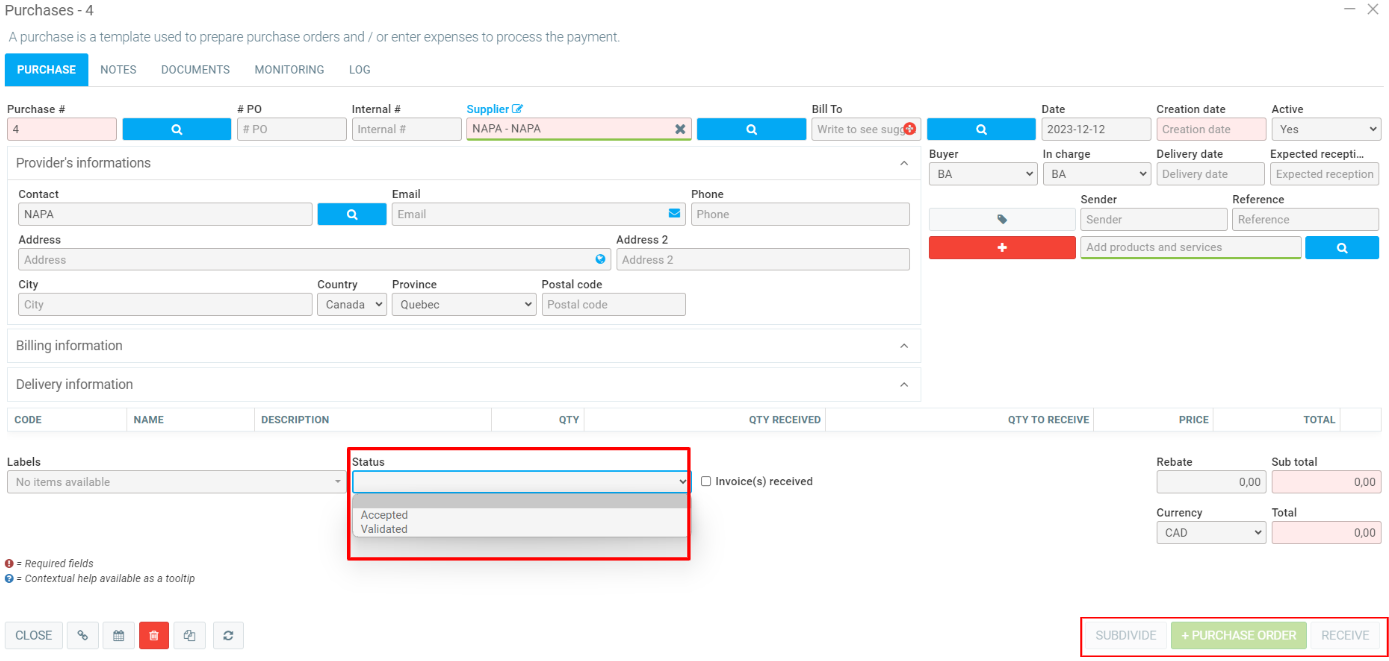This screenshot has height=661, width=1389.
Task: Set Active to No
Action: click(x=1325, y=128)
